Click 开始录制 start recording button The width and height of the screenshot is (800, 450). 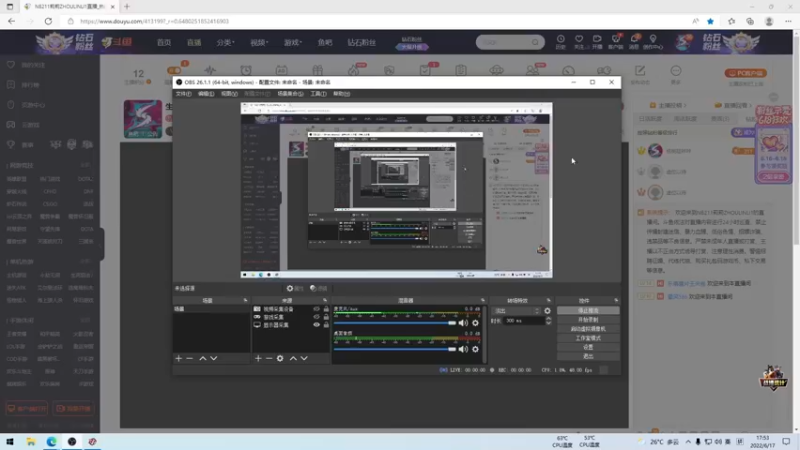[x=588, y=320]
